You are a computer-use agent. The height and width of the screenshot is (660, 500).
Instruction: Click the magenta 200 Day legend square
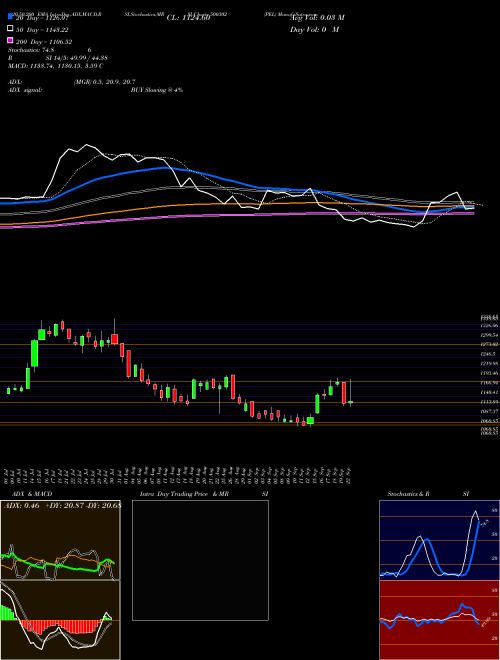(10, 40)
